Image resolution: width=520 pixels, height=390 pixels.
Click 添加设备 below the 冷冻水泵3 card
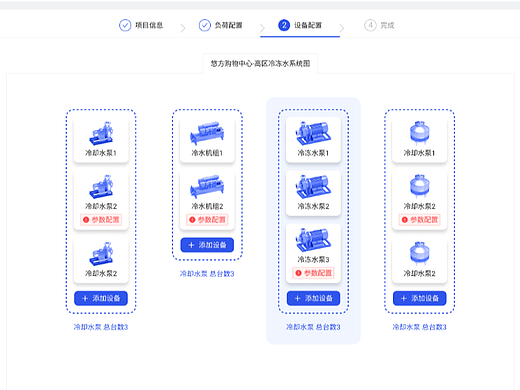pos(313,298)
